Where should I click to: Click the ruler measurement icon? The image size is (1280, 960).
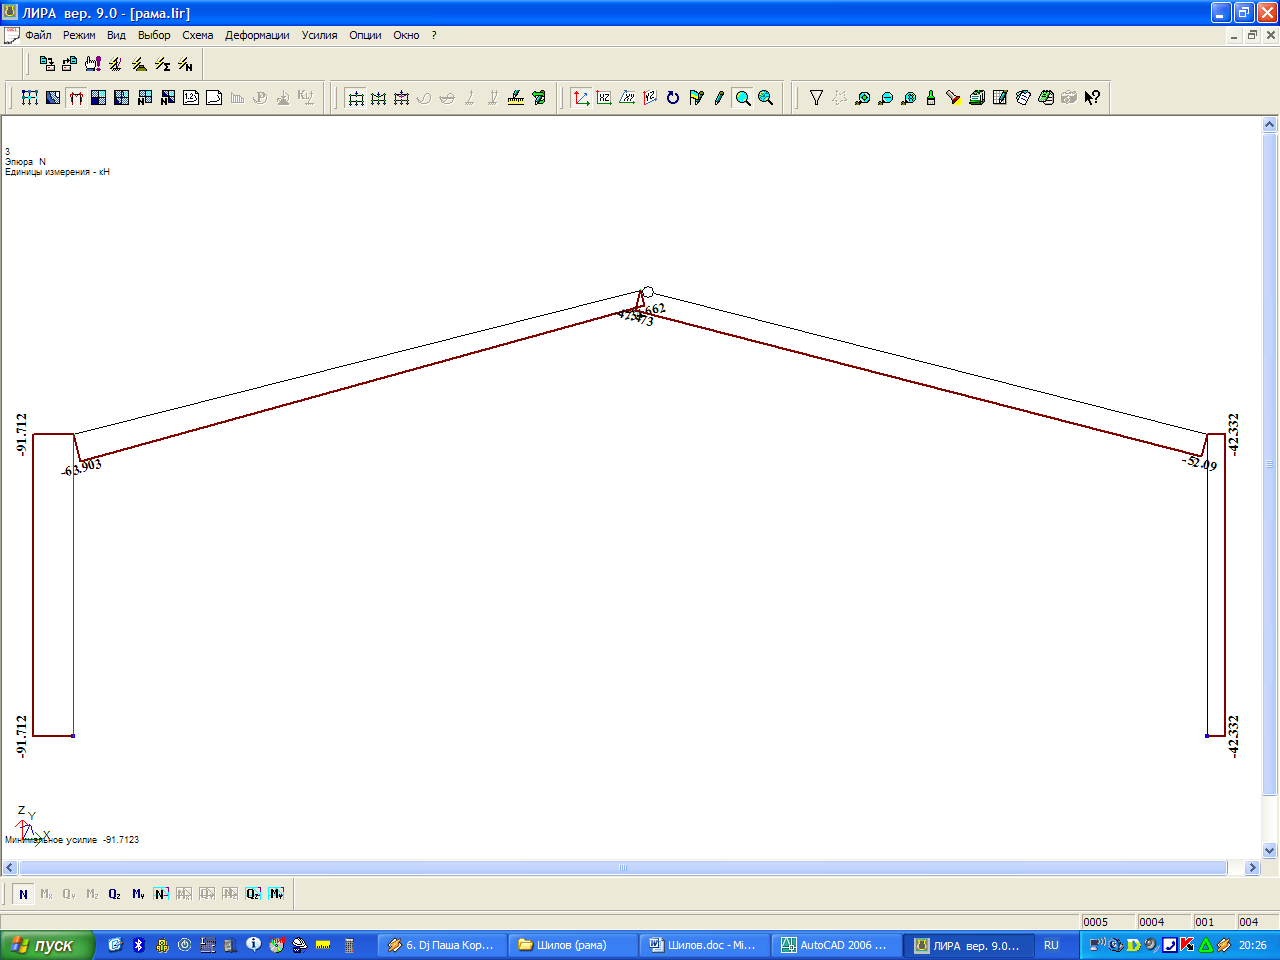(x=516, y=97)
